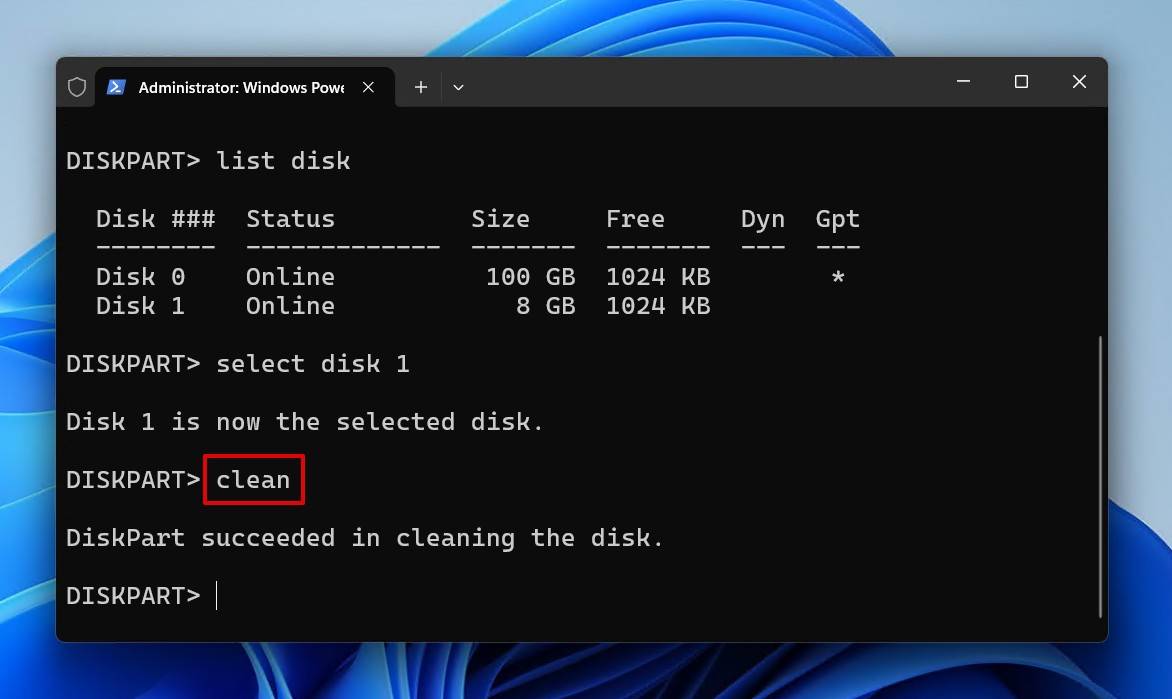Click the Disk 0 entry in the disk list
The height and width of the screenshot is (699, 1172).
pos(139,276)
